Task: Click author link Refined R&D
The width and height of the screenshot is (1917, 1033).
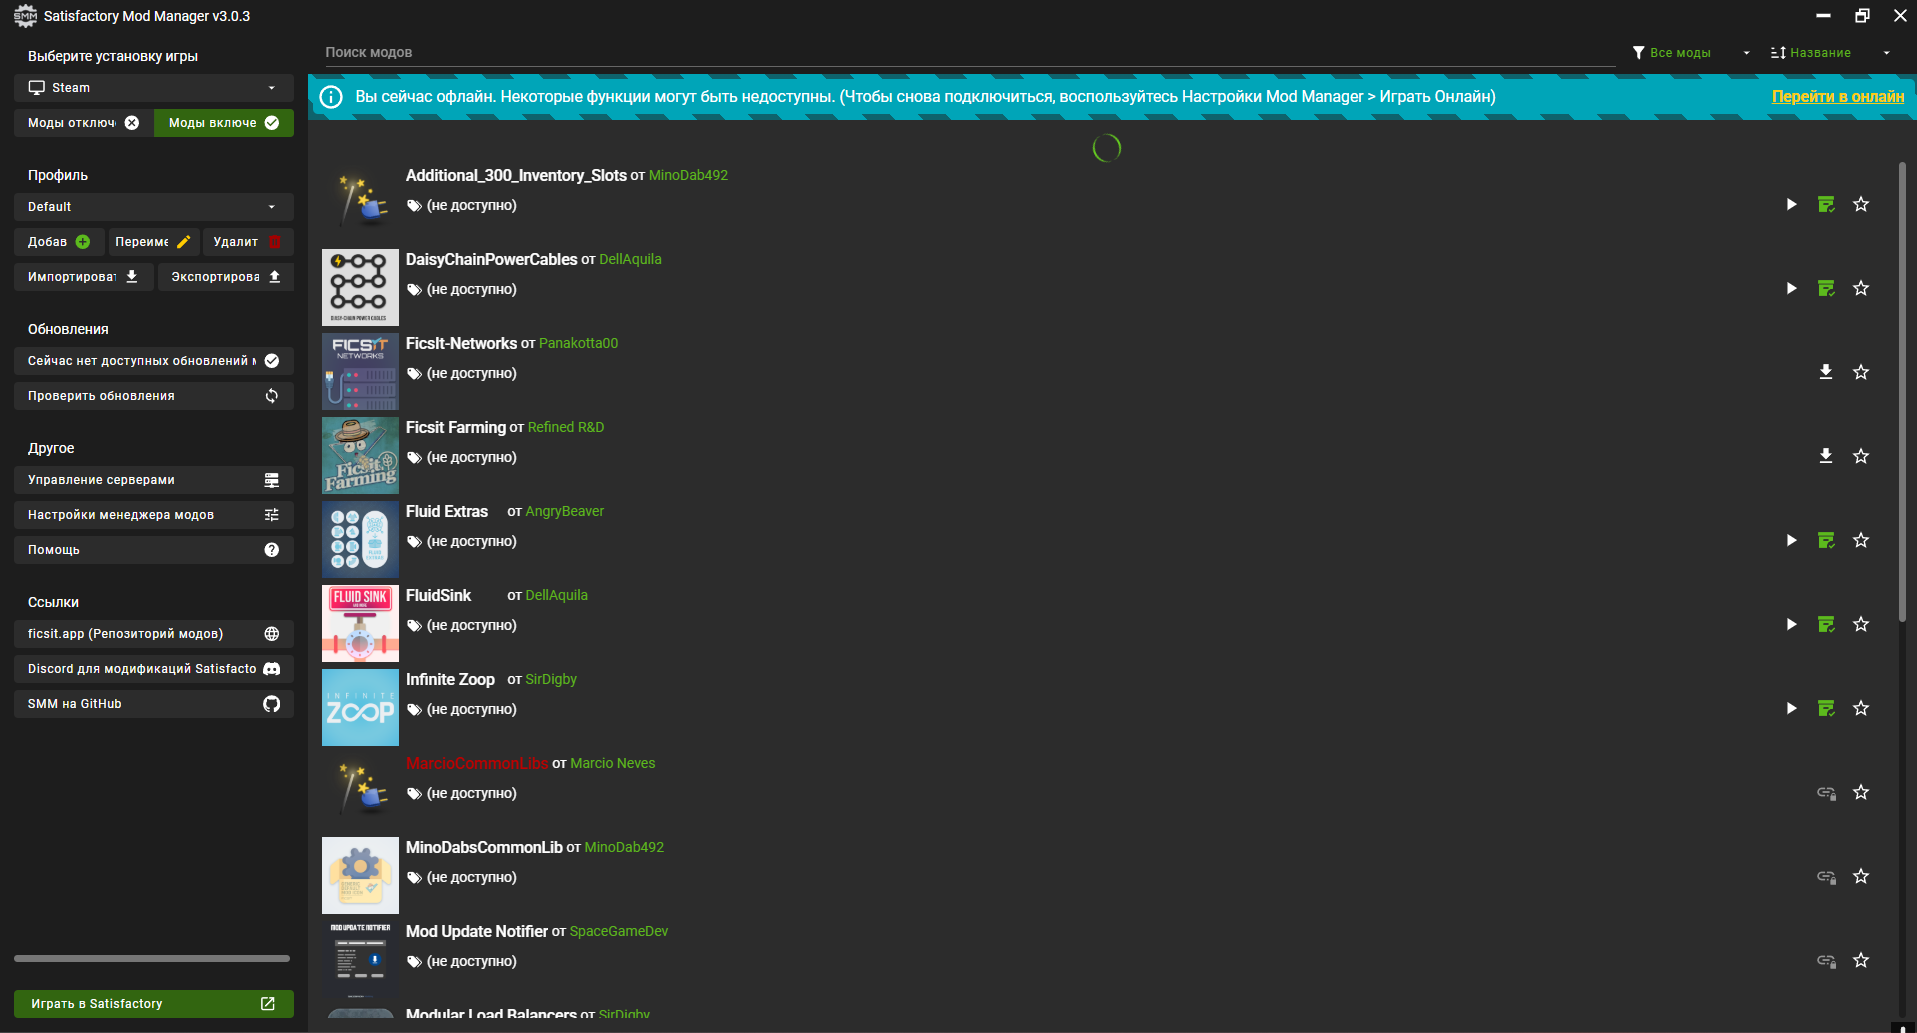Action: pos(566,427)
